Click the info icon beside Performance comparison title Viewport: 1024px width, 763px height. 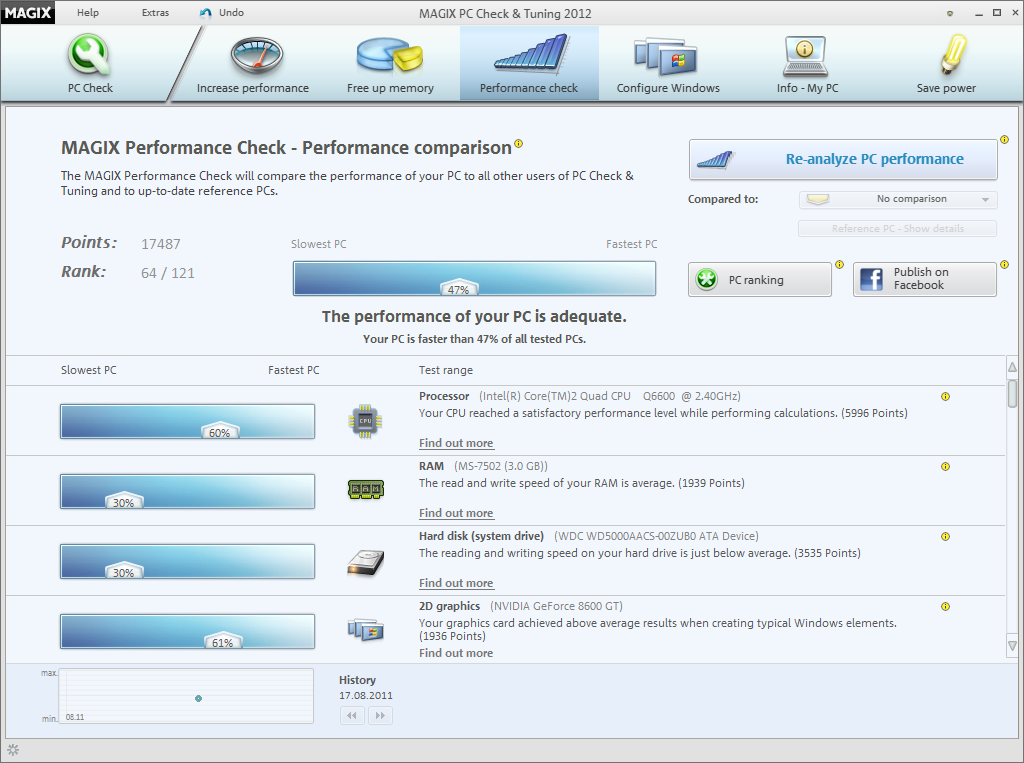click(x=519, y=143)
